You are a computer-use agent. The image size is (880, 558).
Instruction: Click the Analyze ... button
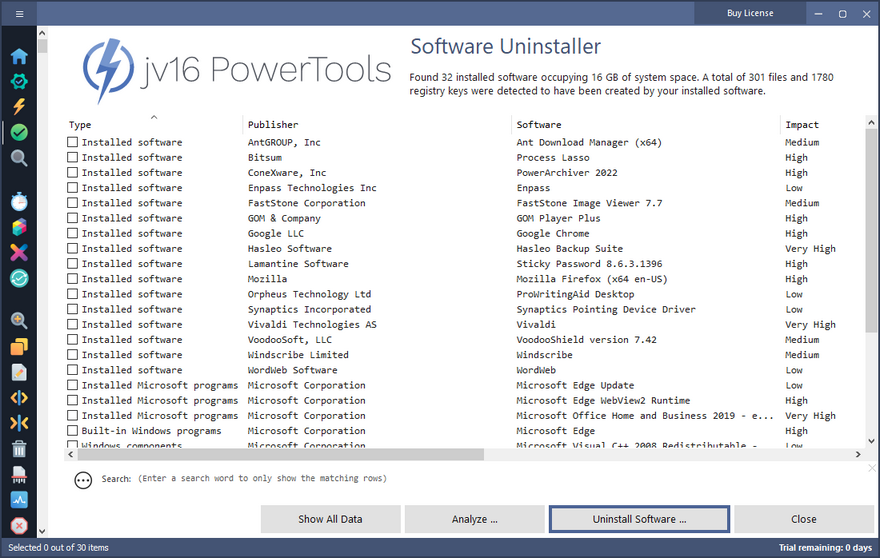[474, 519]
